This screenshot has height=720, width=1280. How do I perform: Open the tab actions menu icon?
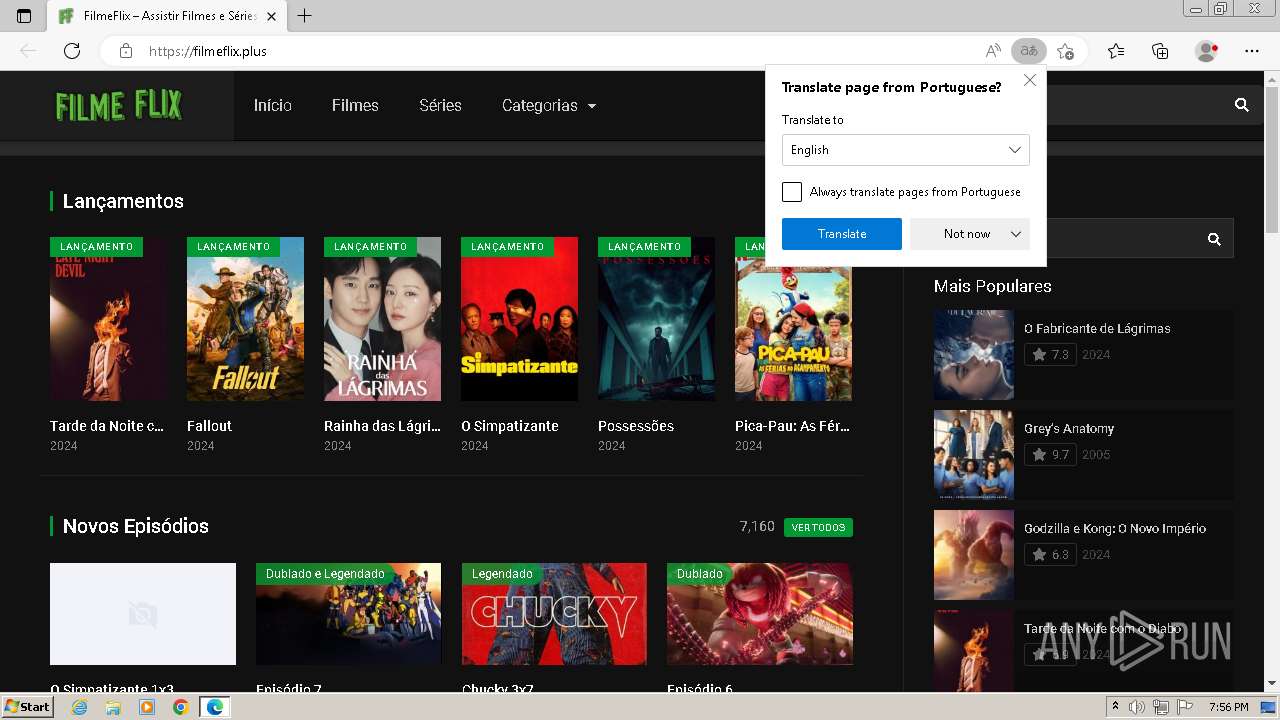point(24,16)
